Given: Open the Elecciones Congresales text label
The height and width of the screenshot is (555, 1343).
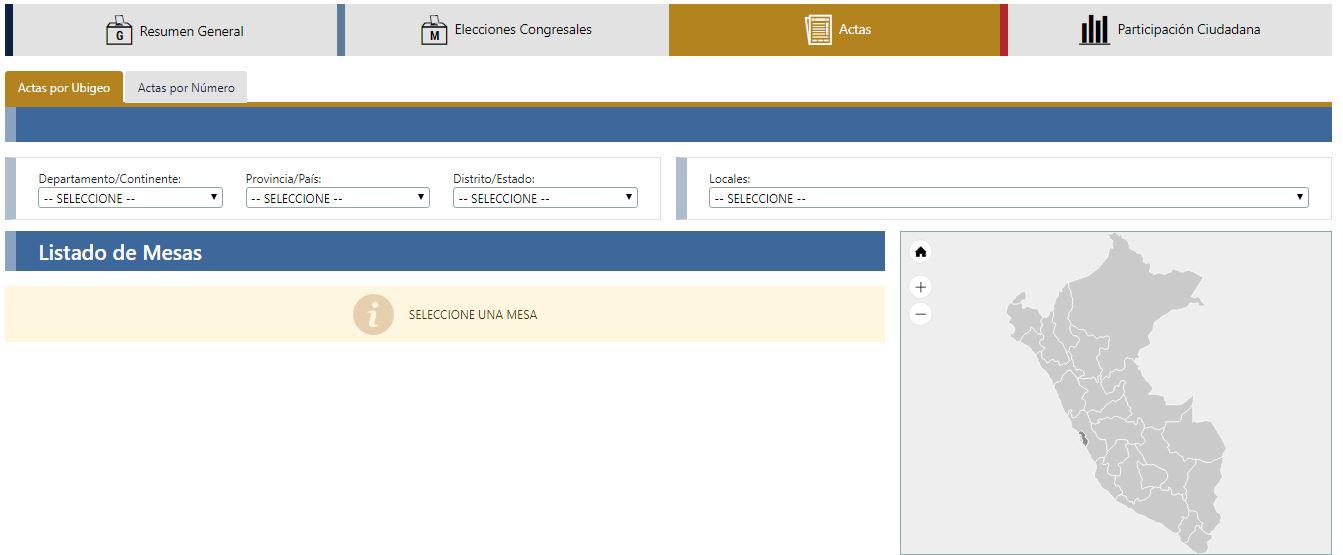Looking at the screenshot, I should coord(523,30).
